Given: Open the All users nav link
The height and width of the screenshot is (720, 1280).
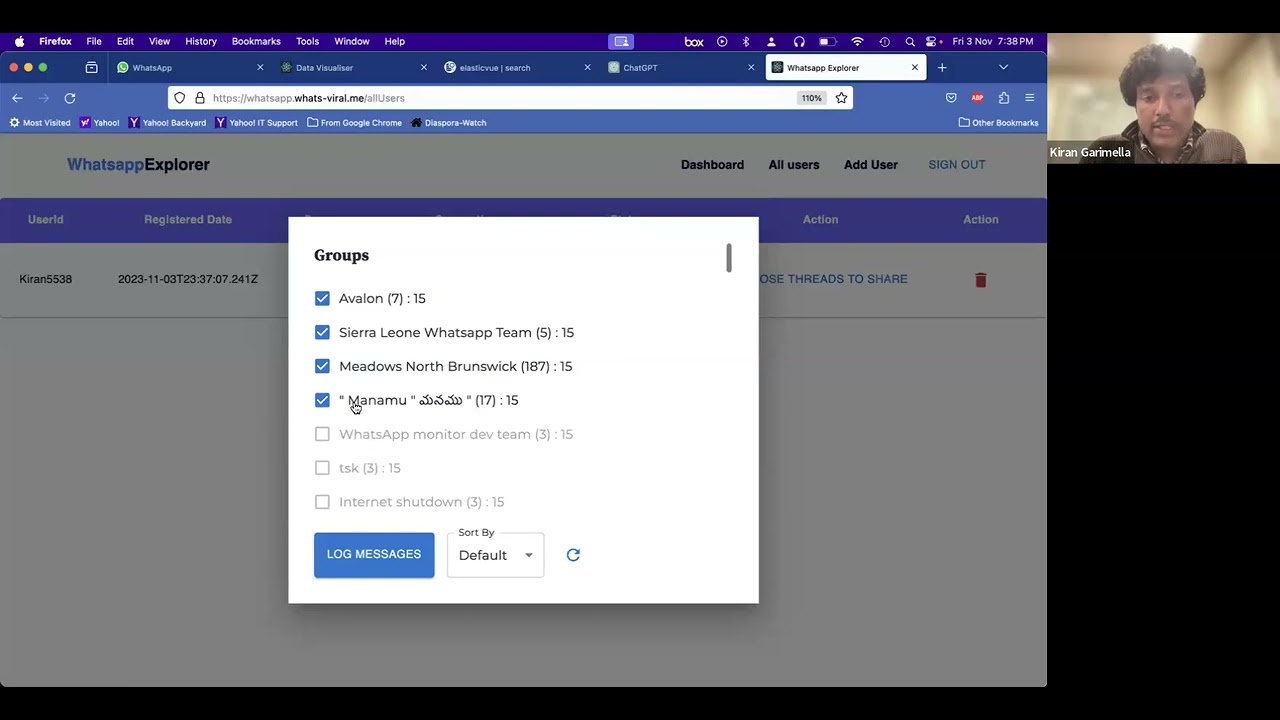Looking at the screenshot, I should (x=794, y=165).
